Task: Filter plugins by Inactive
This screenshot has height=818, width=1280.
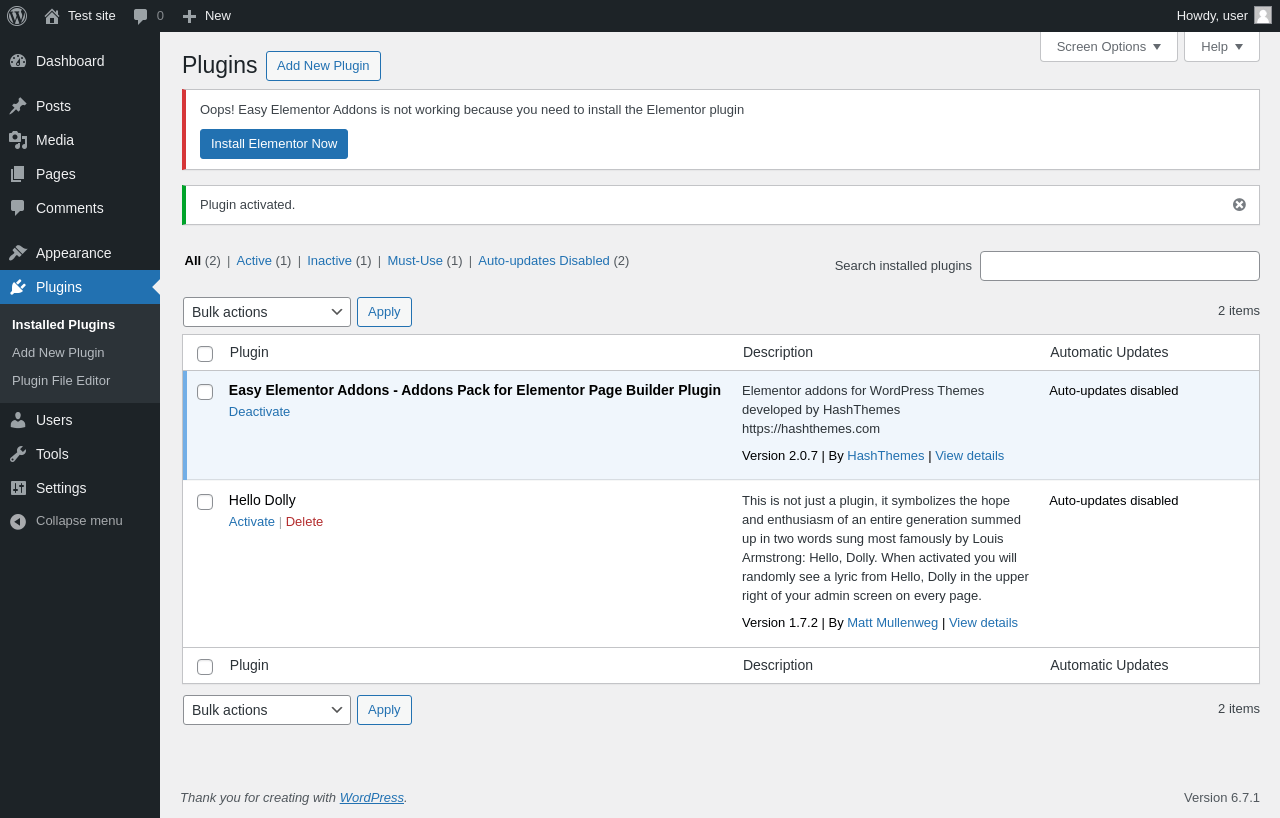Action: click(329, 261)
